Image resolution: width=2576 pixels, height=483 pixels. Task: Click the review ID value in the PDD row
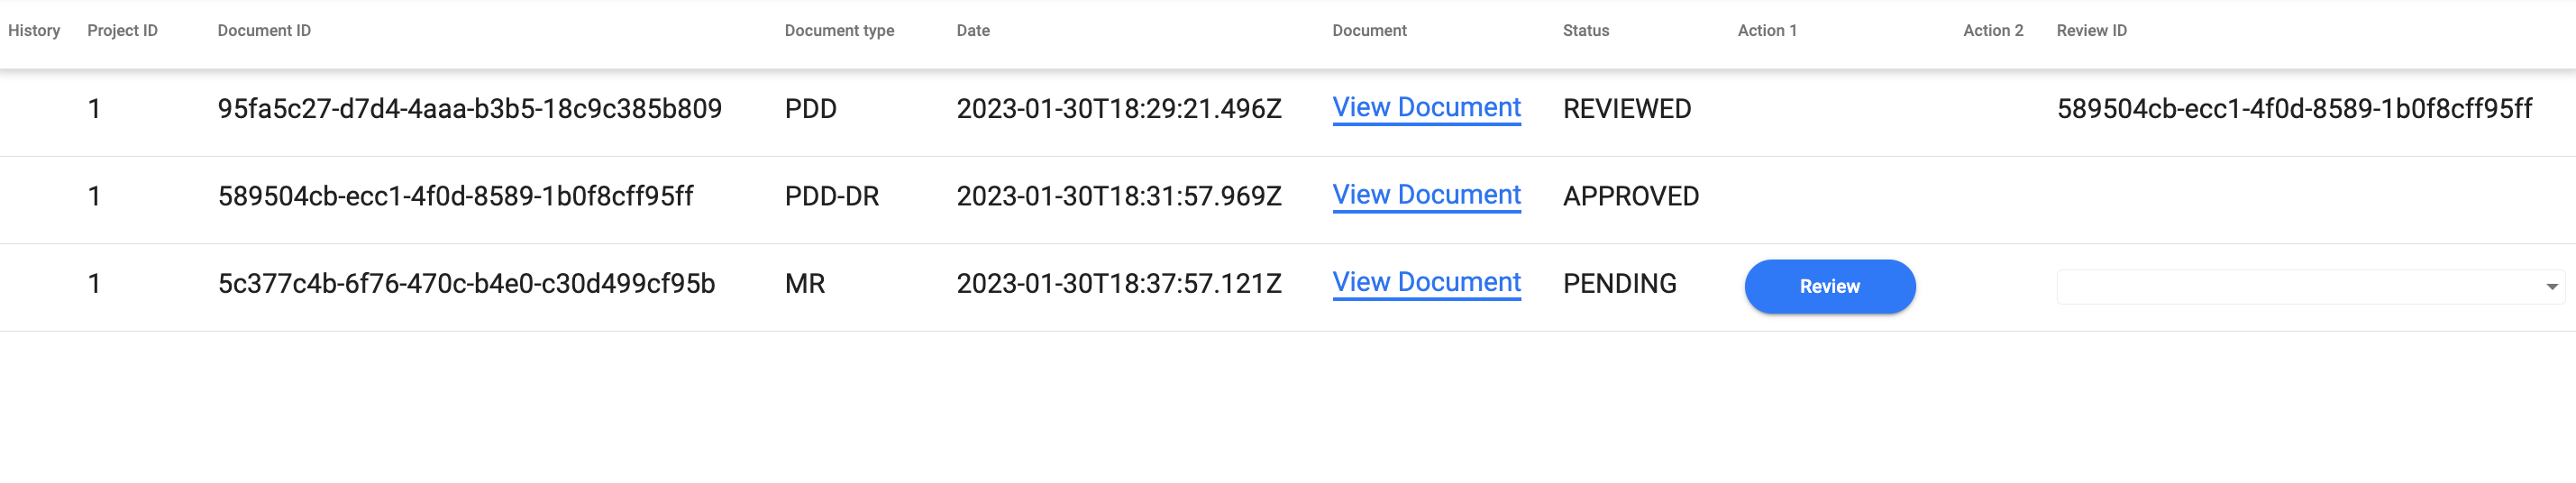(2293, 109)
